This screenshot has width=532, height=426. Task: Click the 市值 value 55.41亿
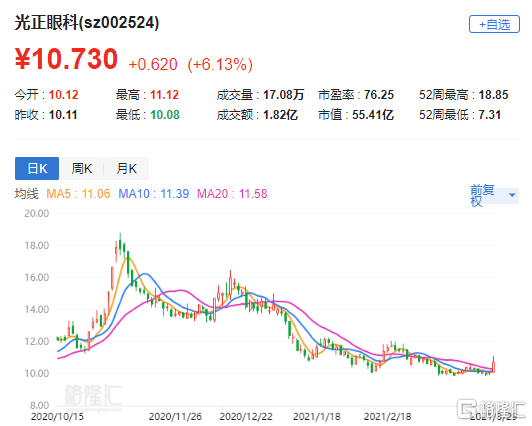click(373, 115)
